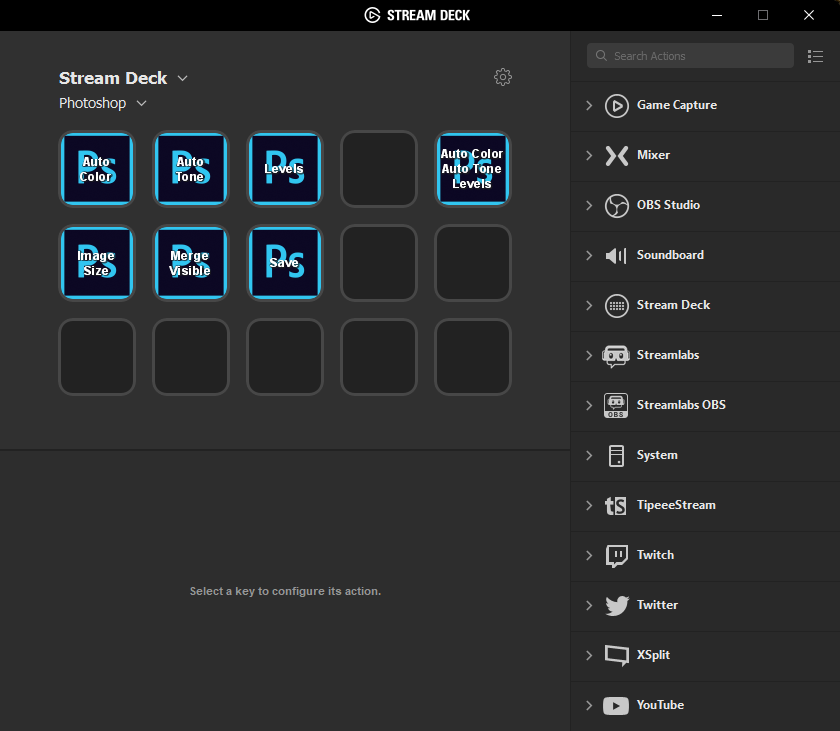The height and width of the screenshot is (731, 840).
Task: Click the Soundboard label
Action: point(670,255)
